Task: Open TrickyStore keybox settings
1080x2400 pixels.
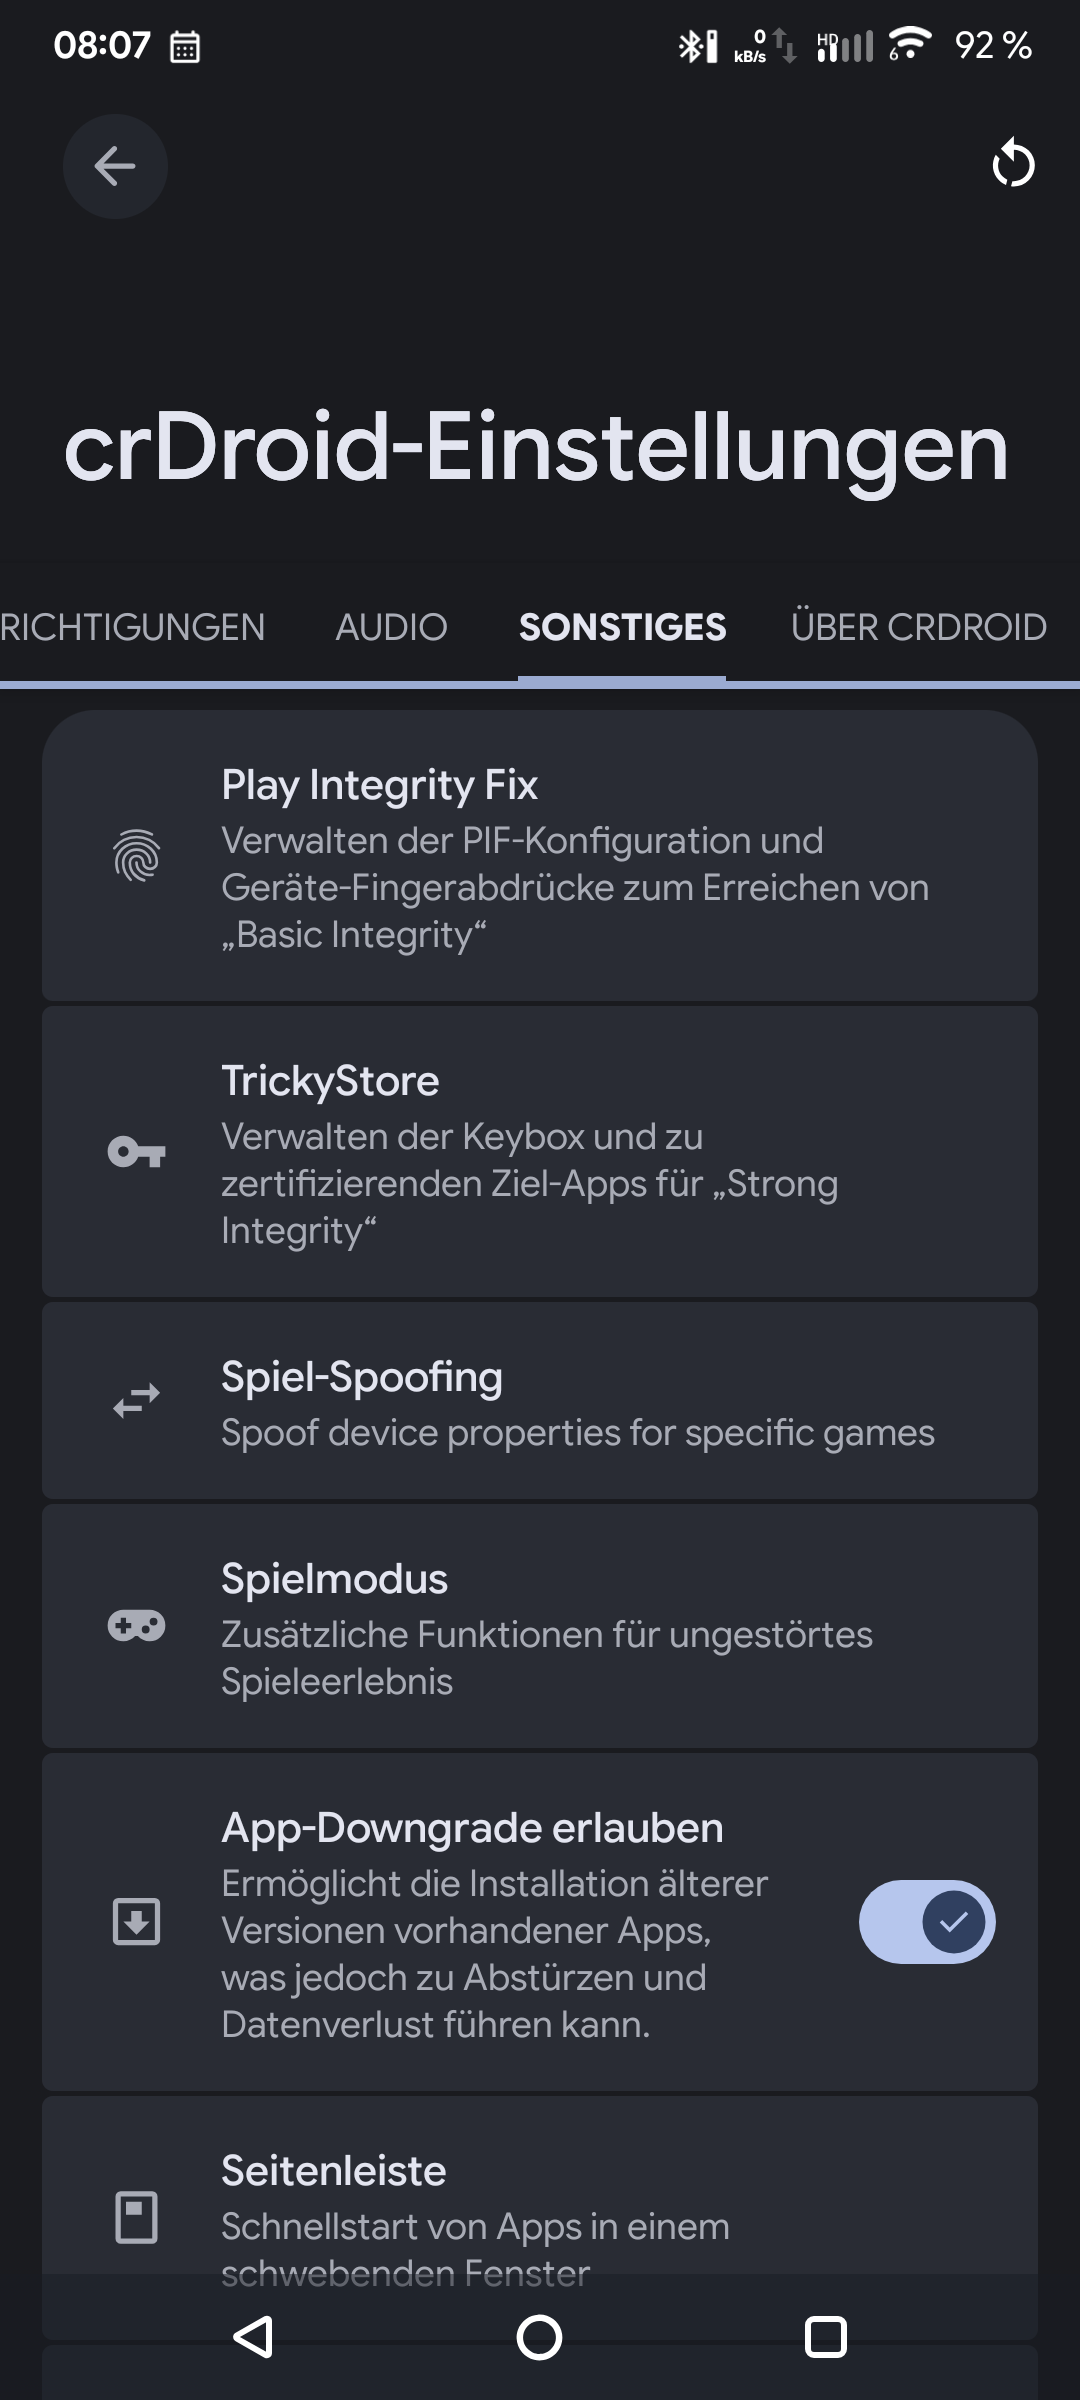Action: click(575, 1154)
